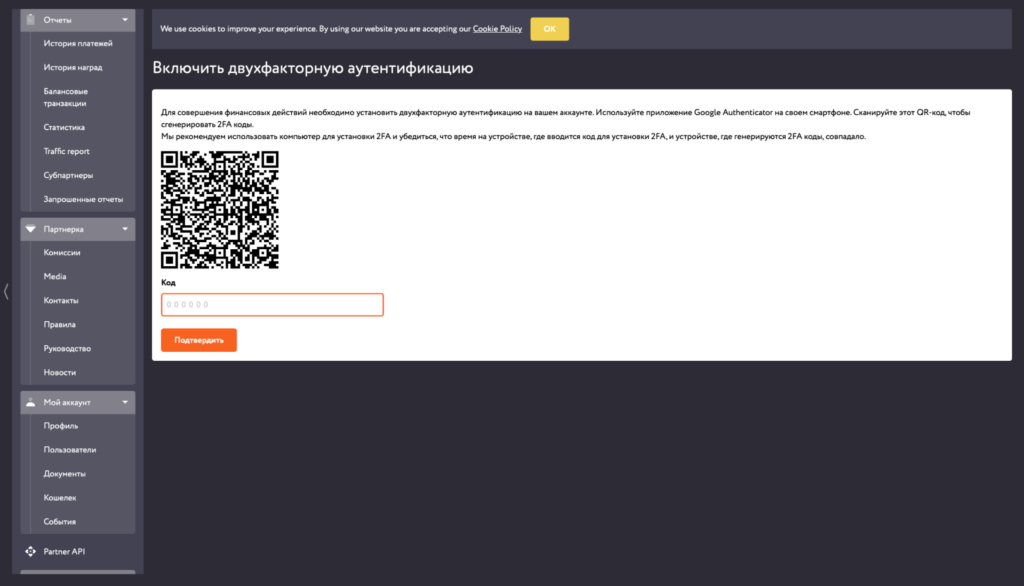Image resolution: width=1024 pixels, height=586 pixels.
Task: Open События in account menu
Action: 59,521
